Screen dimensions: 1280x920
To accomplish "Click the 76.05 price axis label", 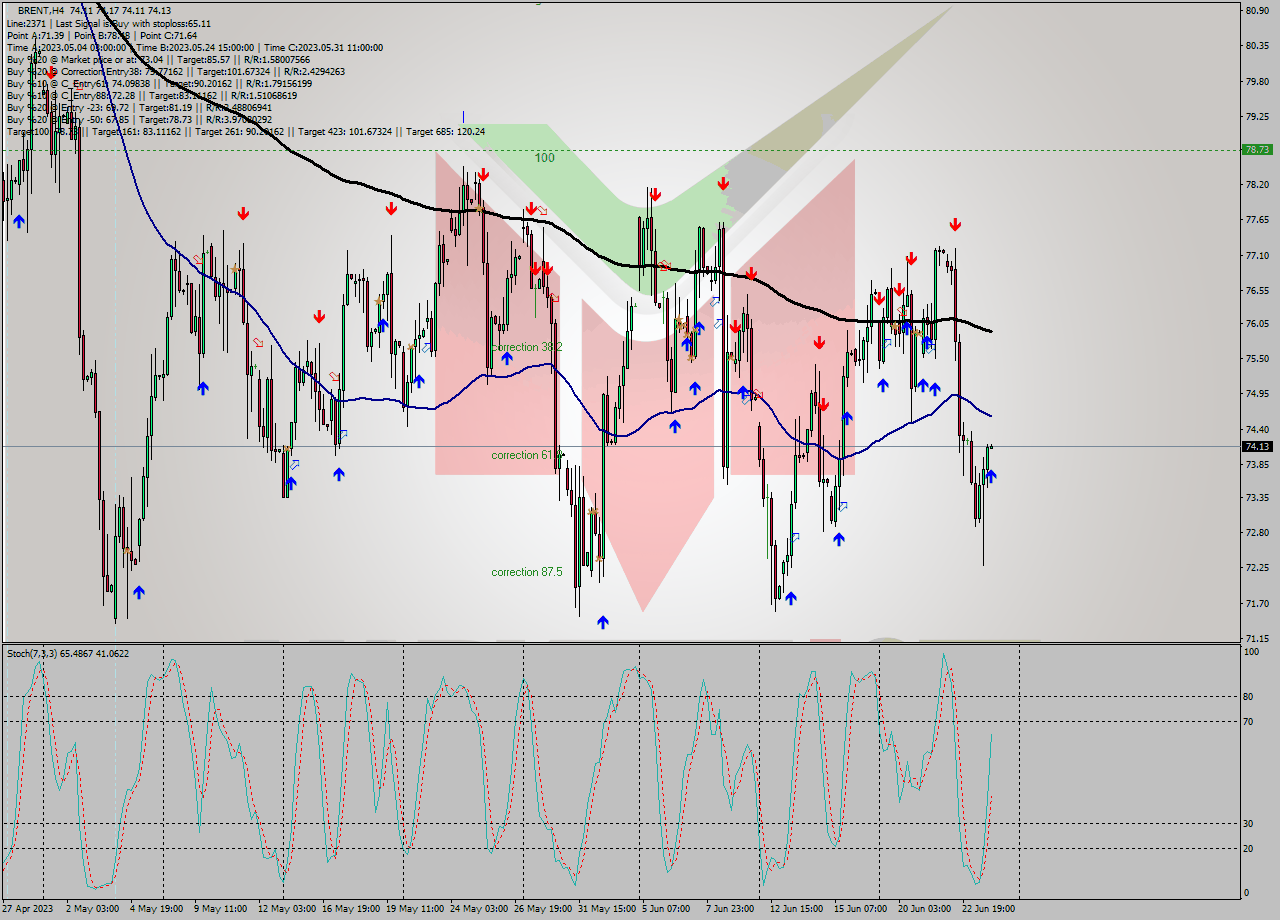I will coord(1257,324).
